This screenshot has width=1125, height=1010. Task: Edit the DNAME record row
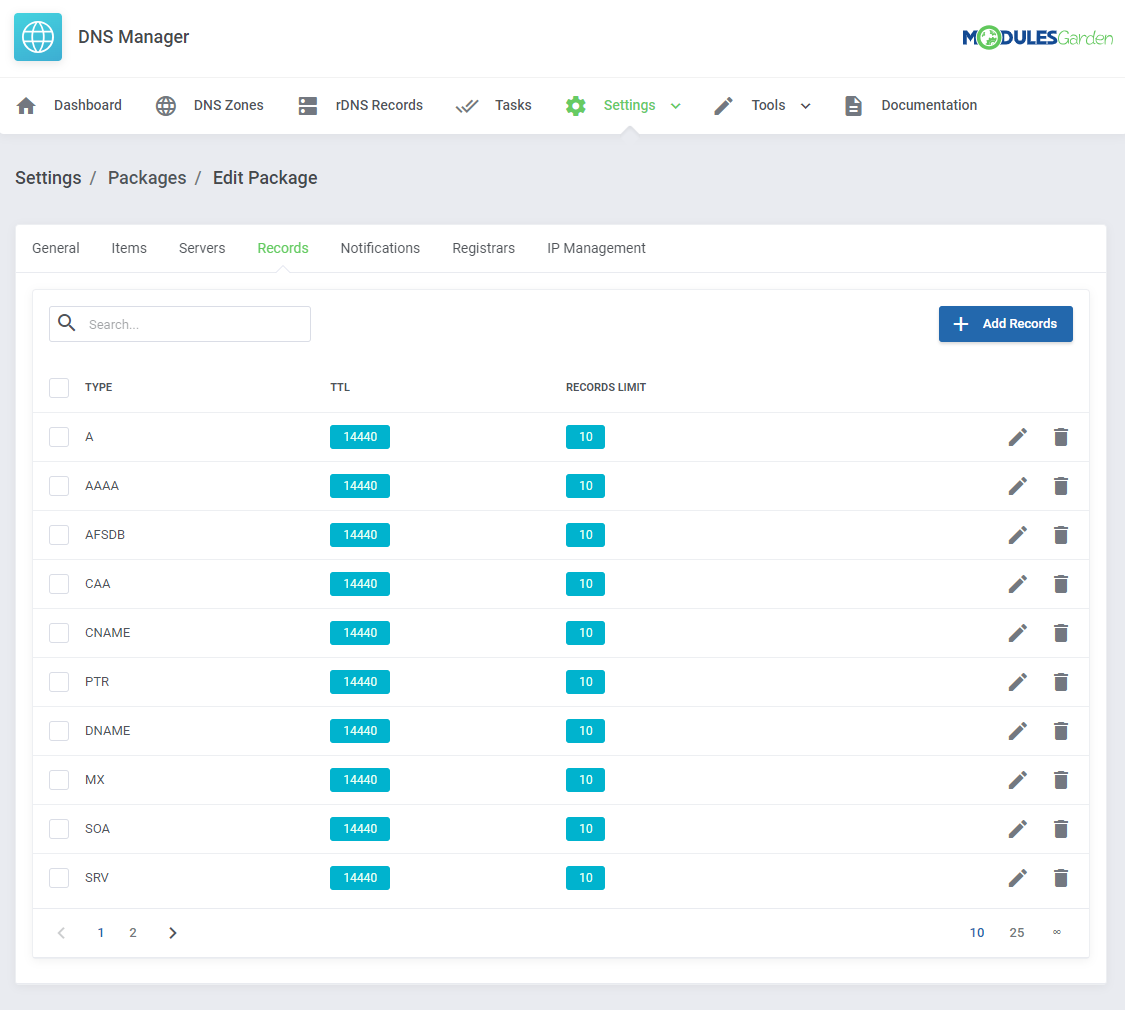(x=1017, y=730)
